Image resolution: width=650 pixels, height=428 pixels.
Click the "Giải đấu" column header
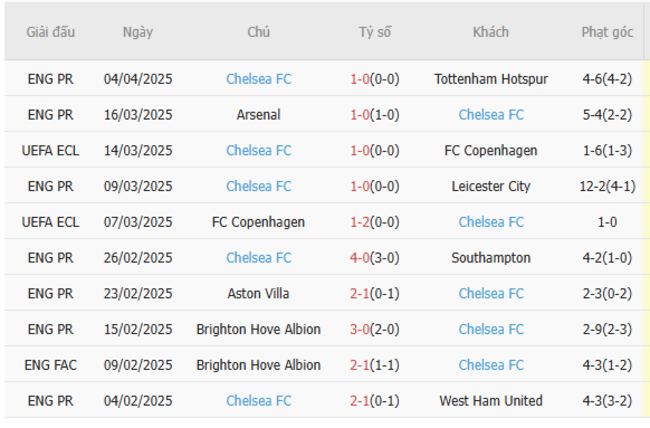(51, 32)
